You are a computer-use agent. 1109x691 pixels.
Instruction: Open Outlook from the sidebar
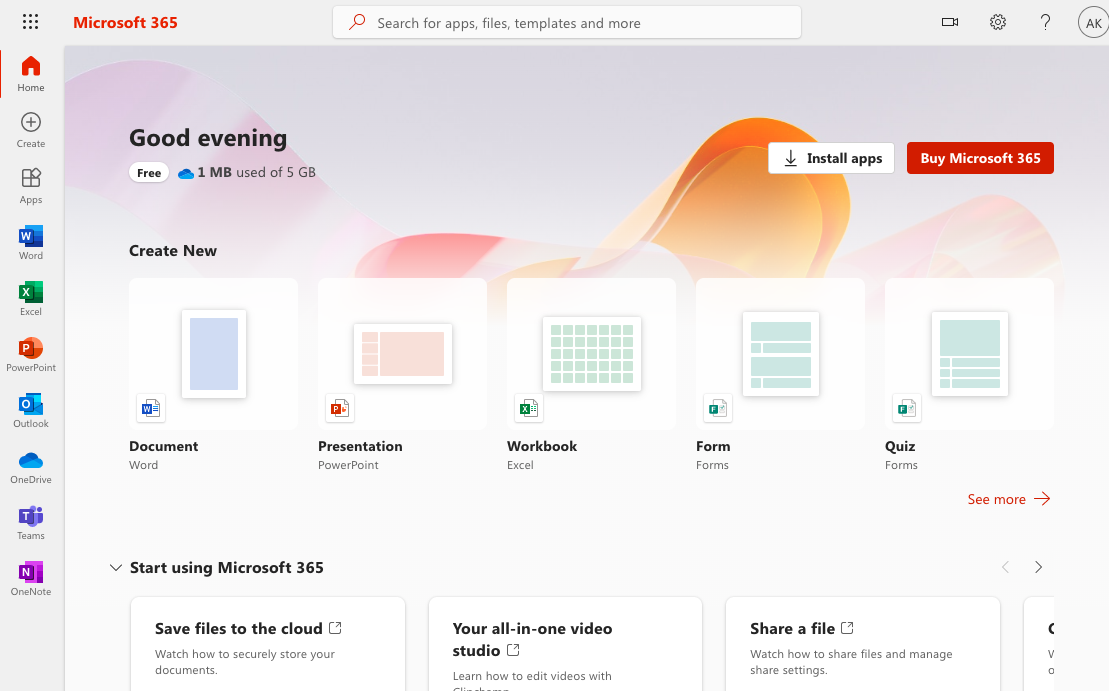click(x=31, y=410)
